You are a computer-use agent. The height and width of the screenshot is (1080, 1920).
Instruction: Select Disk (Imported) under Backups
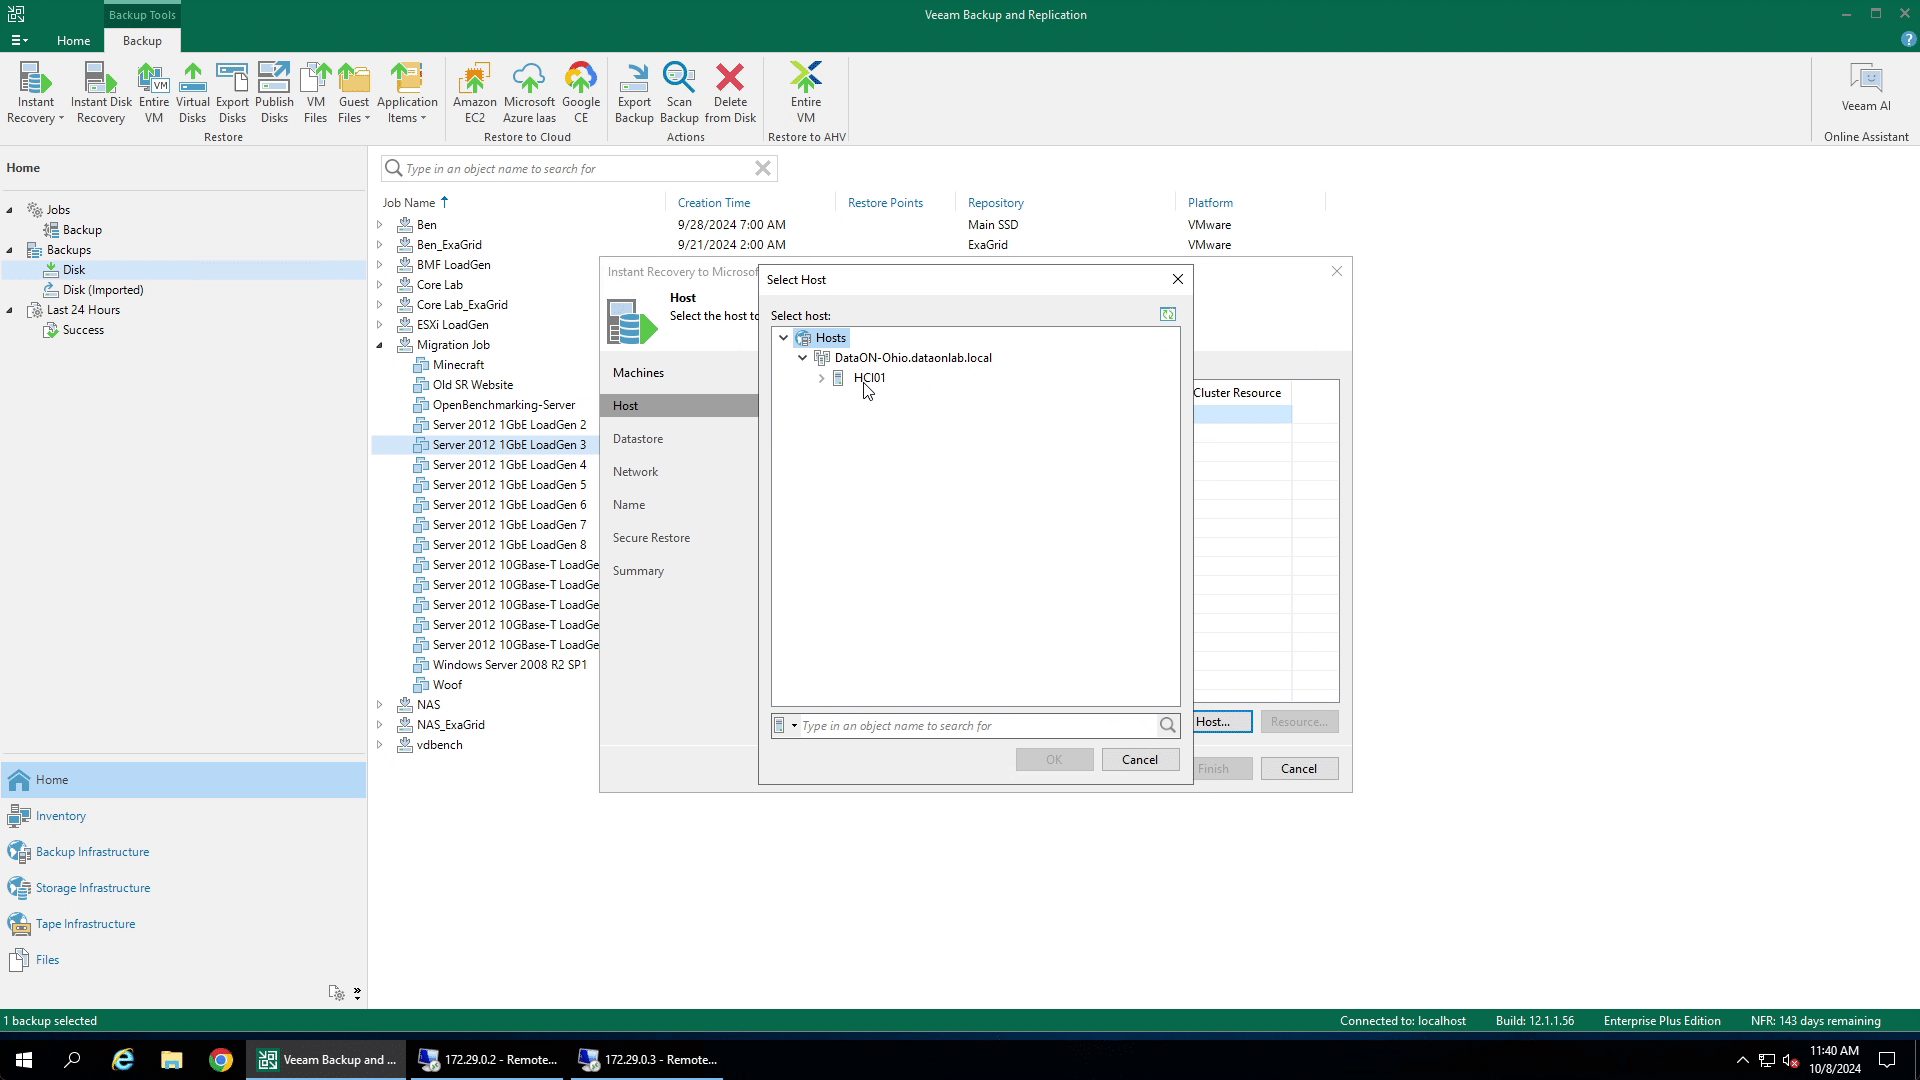pyautogui.click(x=103, y=290)
